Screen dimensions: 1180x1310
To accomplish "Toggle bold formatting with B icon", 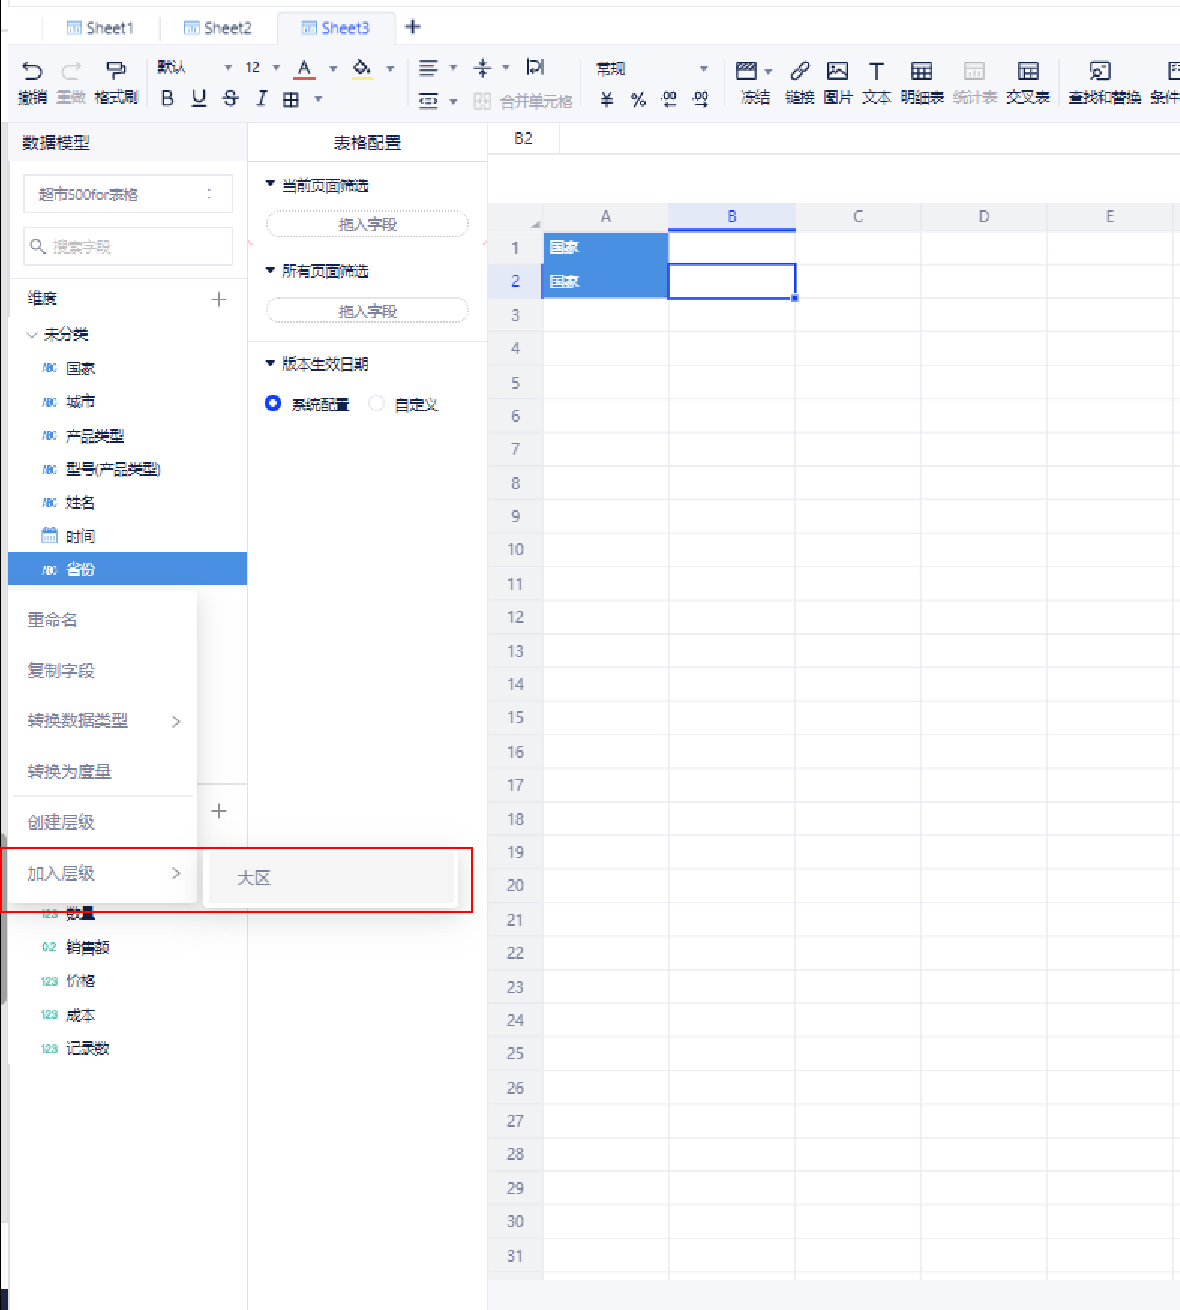I will (x=167, y=98).
